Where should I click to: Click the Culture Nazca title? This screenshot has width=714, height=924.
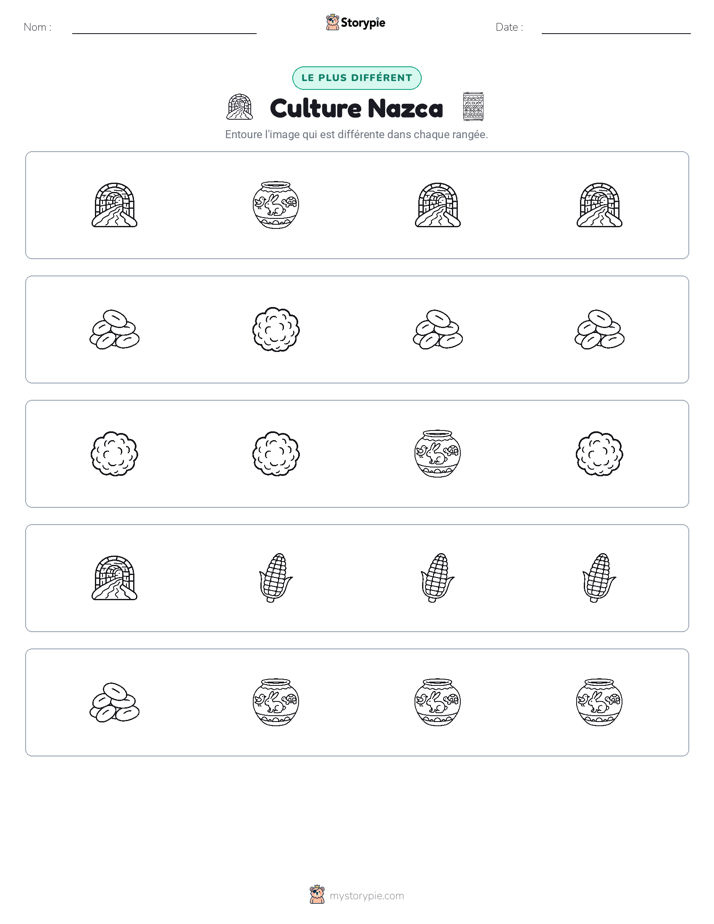(x=356, y=108)
